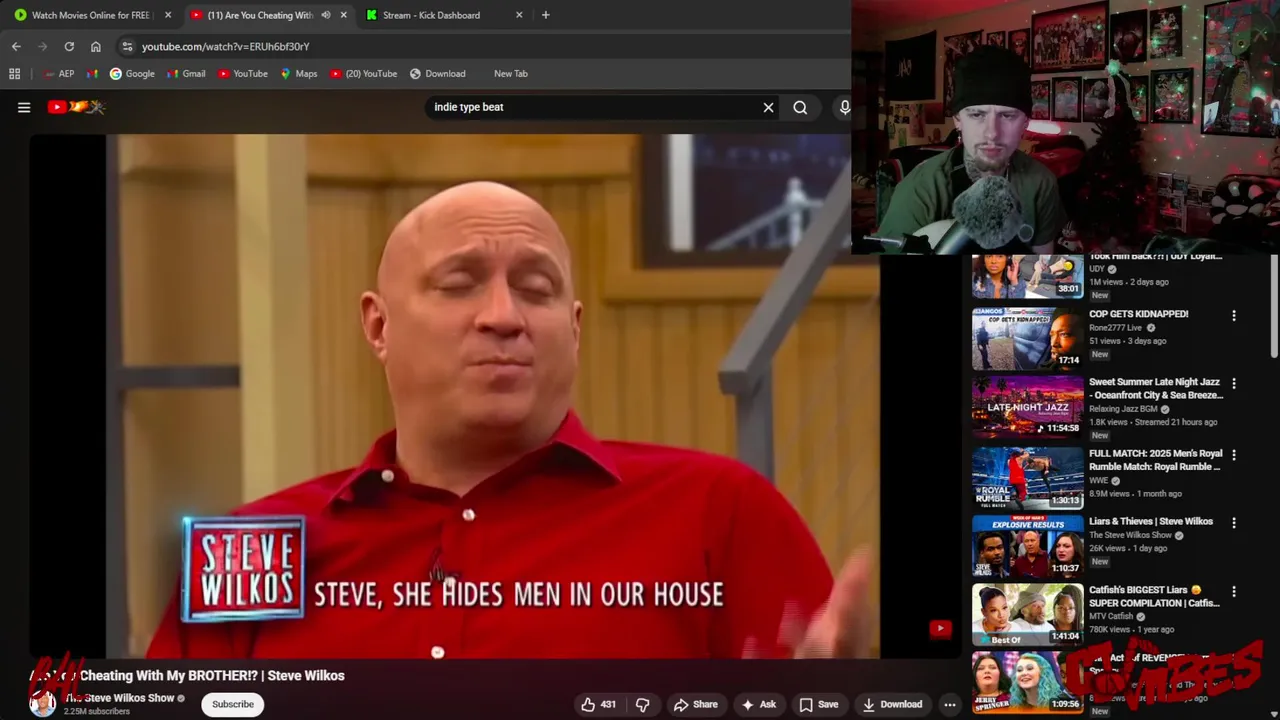Open COP GETS KIDNAPPED video thumbnail
The image size is (1280, 720).
pyautogui.click(x=1028, y=338)
